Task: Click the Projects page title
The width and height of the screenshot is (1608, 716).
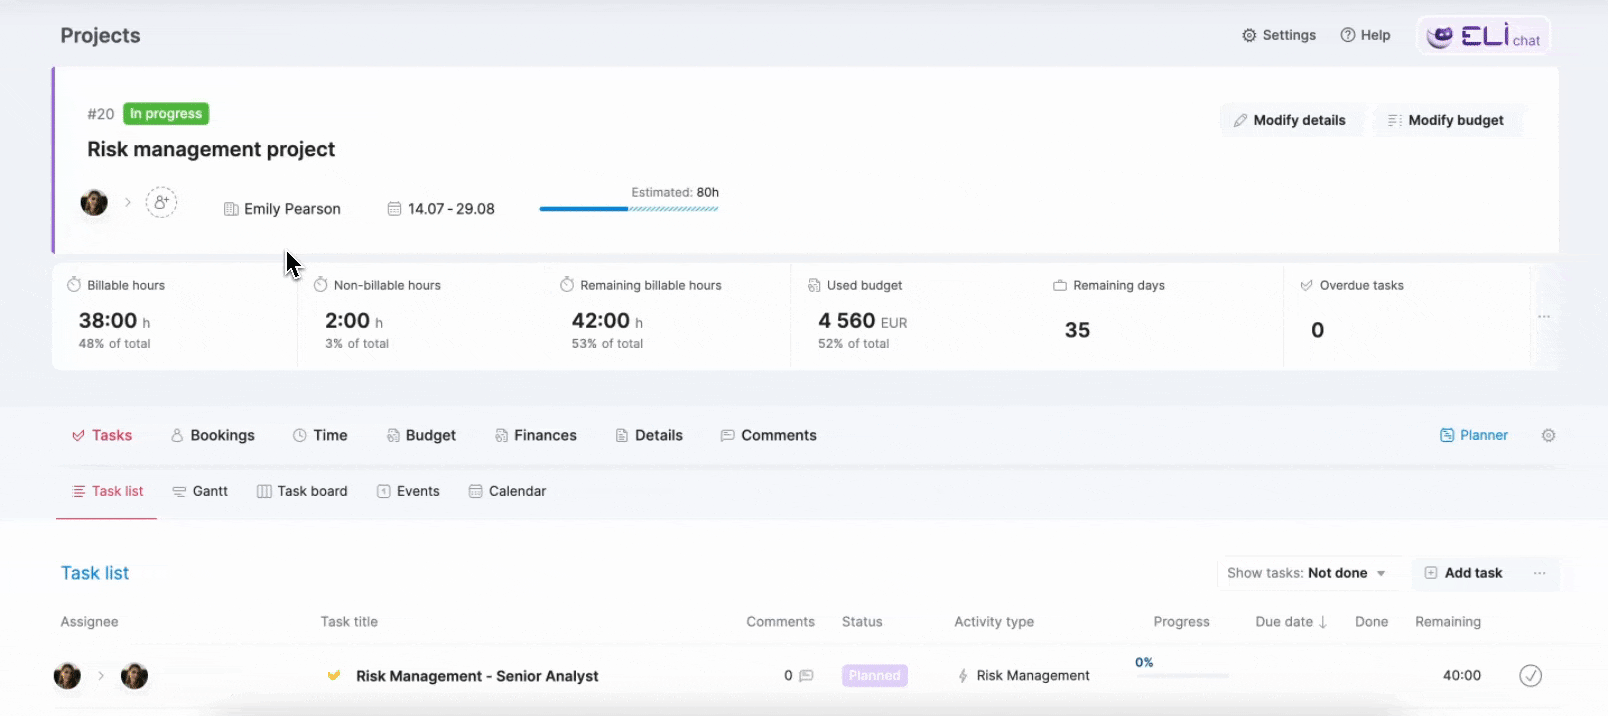Action: pos(100,36)
